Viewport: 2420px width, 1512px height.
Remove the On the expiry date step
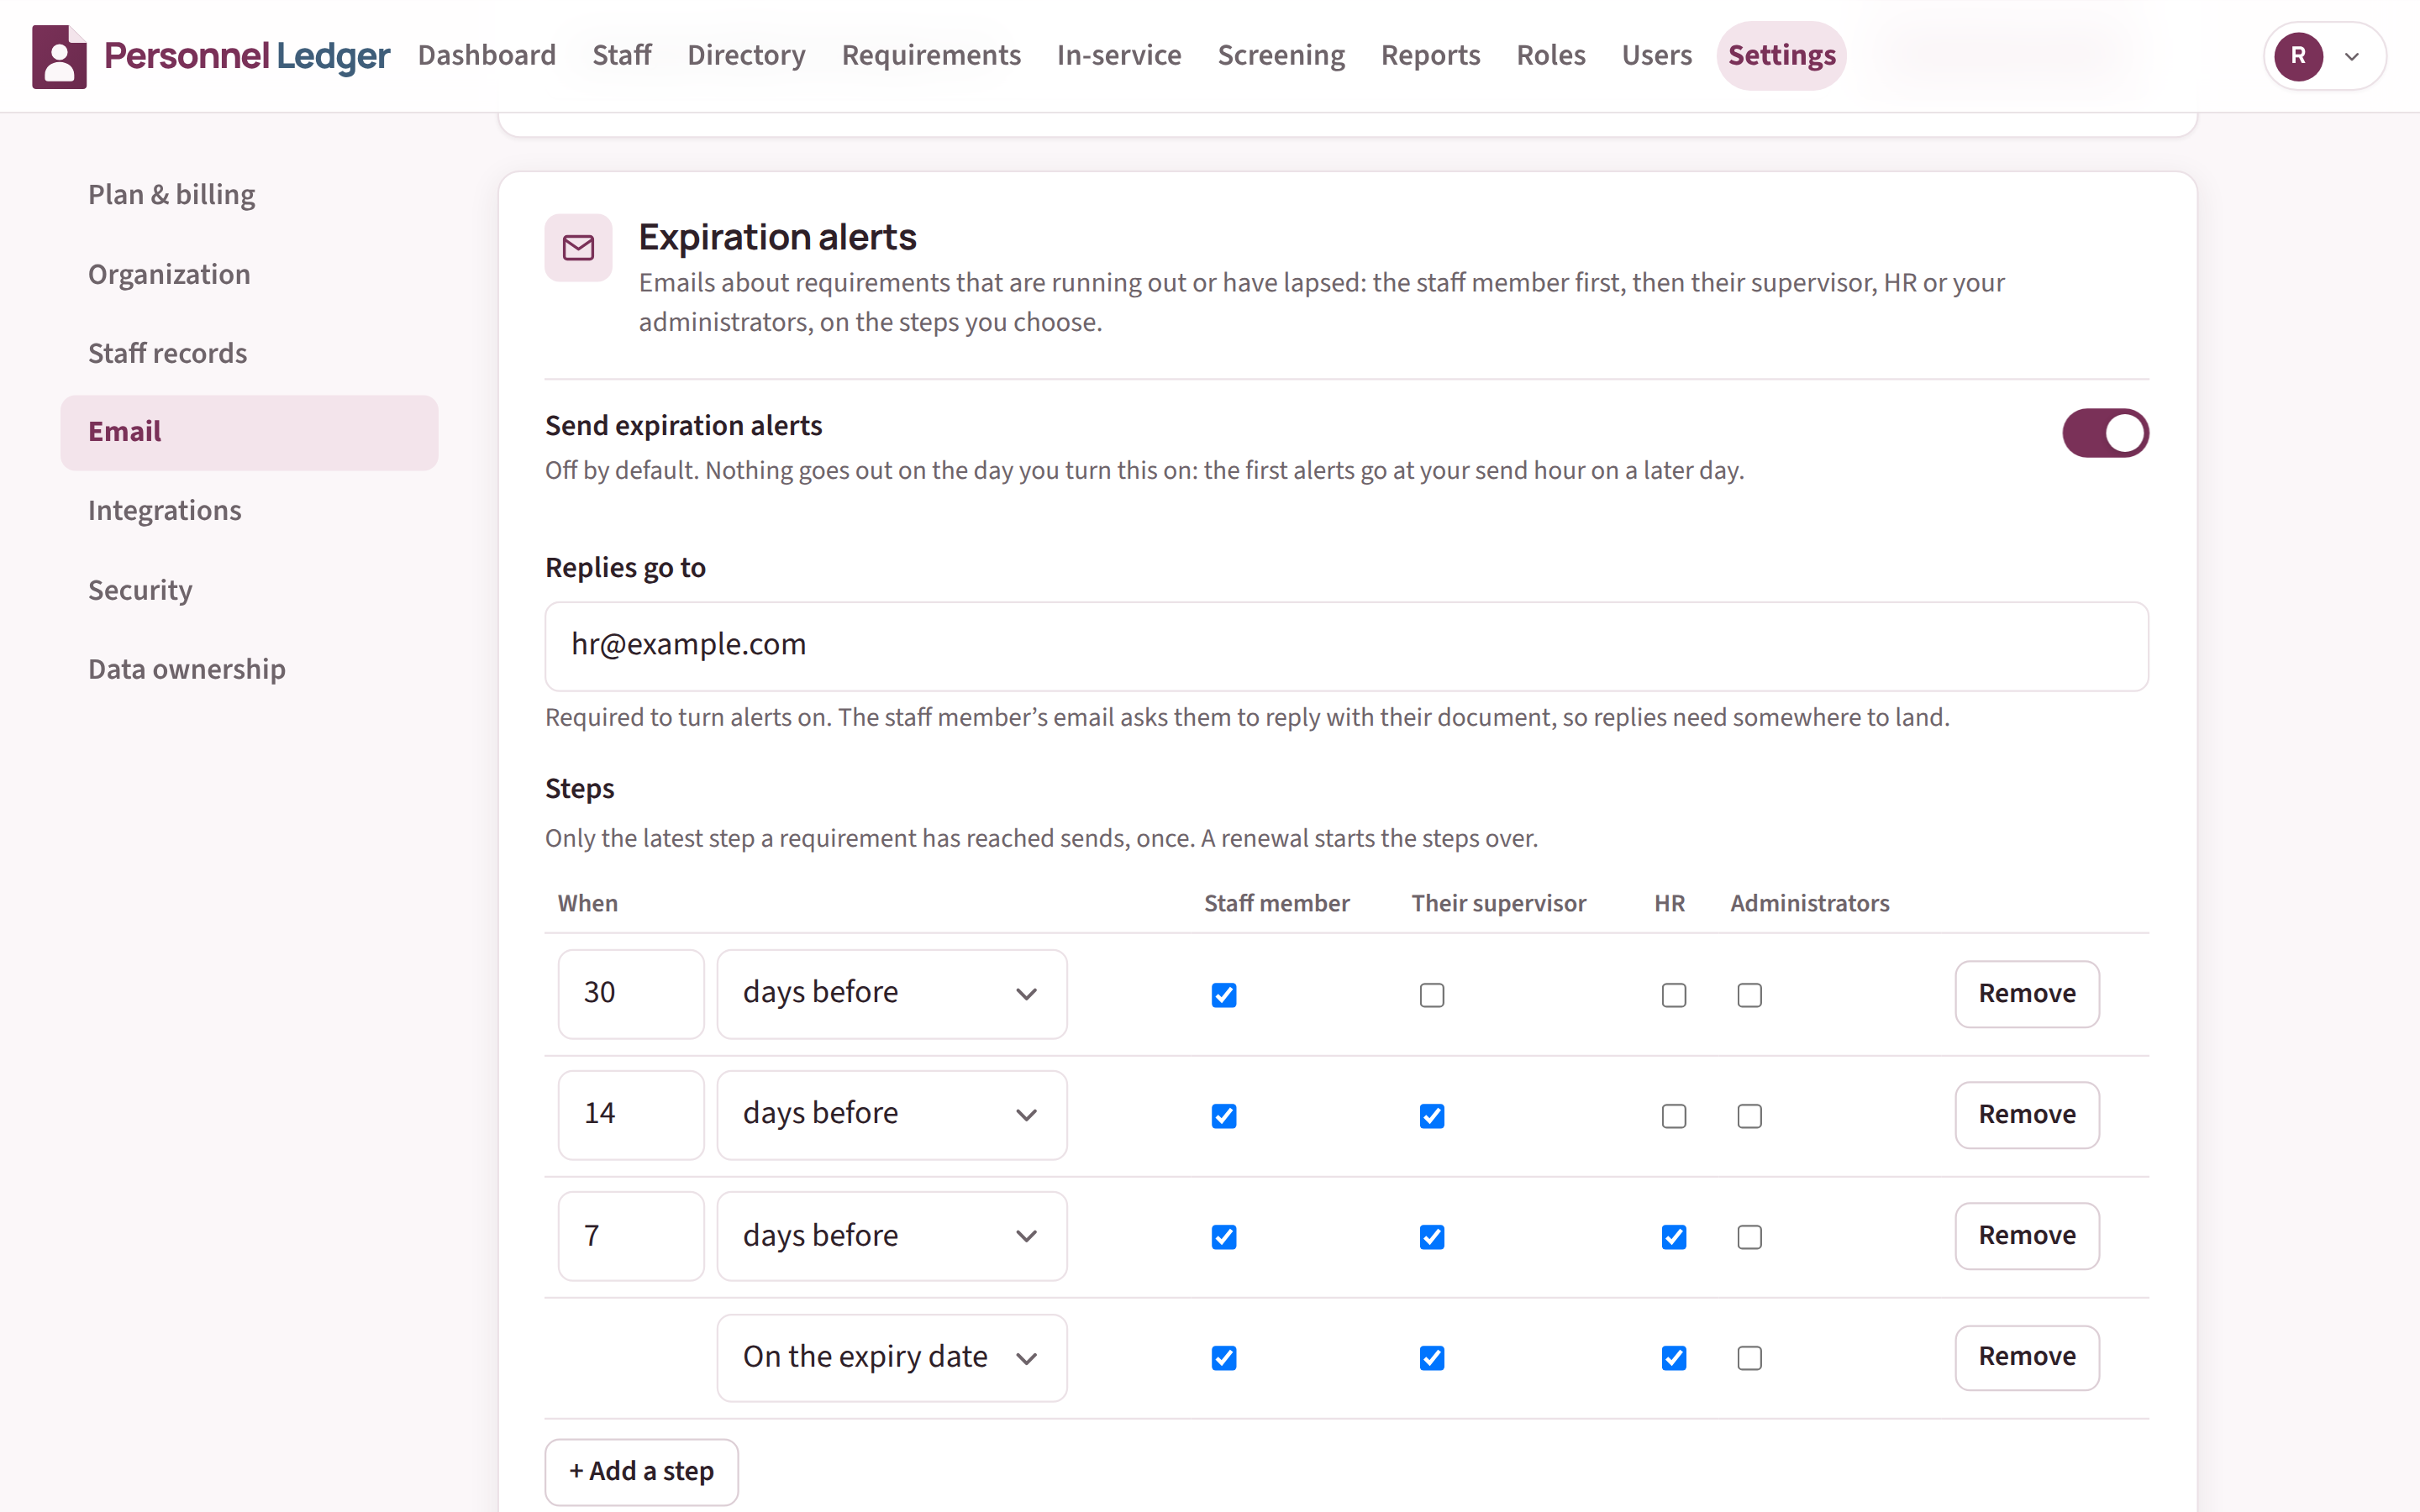(x=2027, y=1357)
